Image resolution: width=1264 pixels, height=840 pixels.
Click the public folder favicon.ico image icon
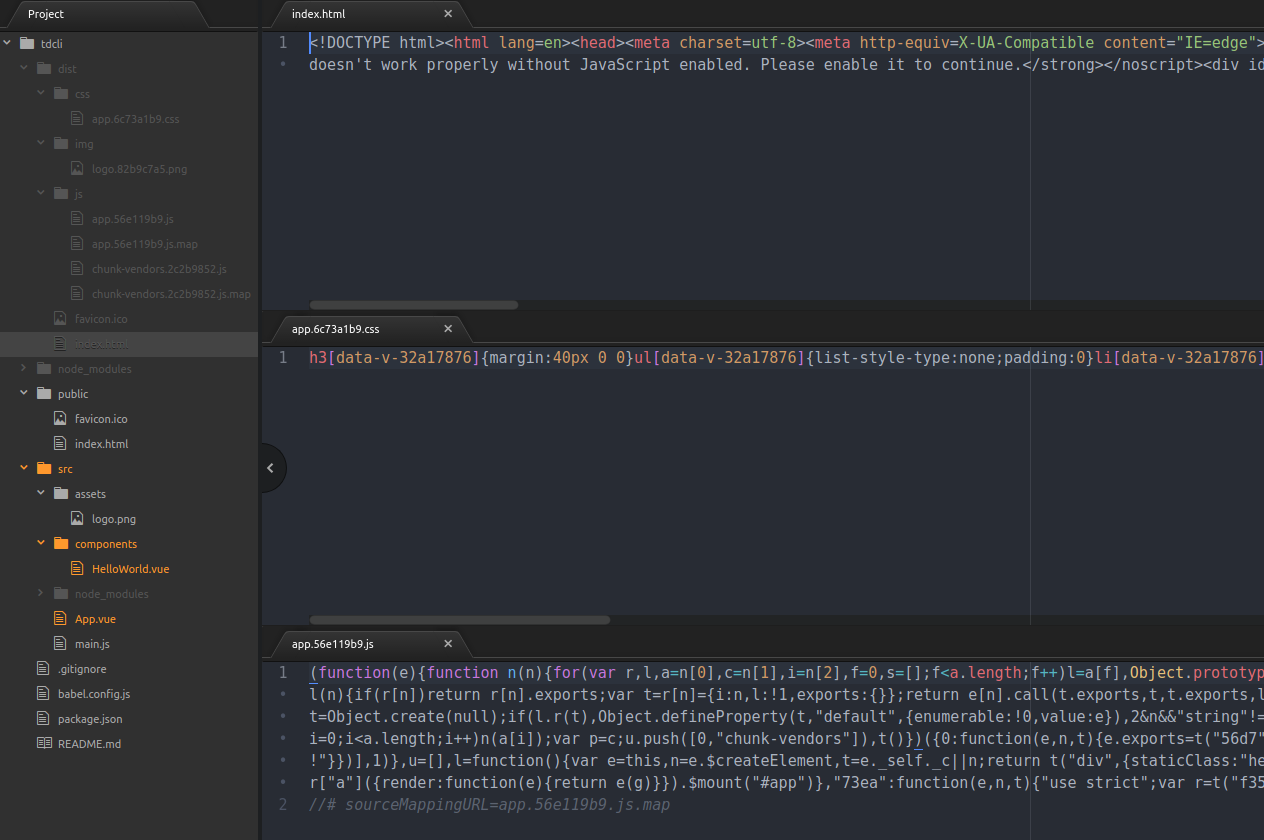pos(60,419)
